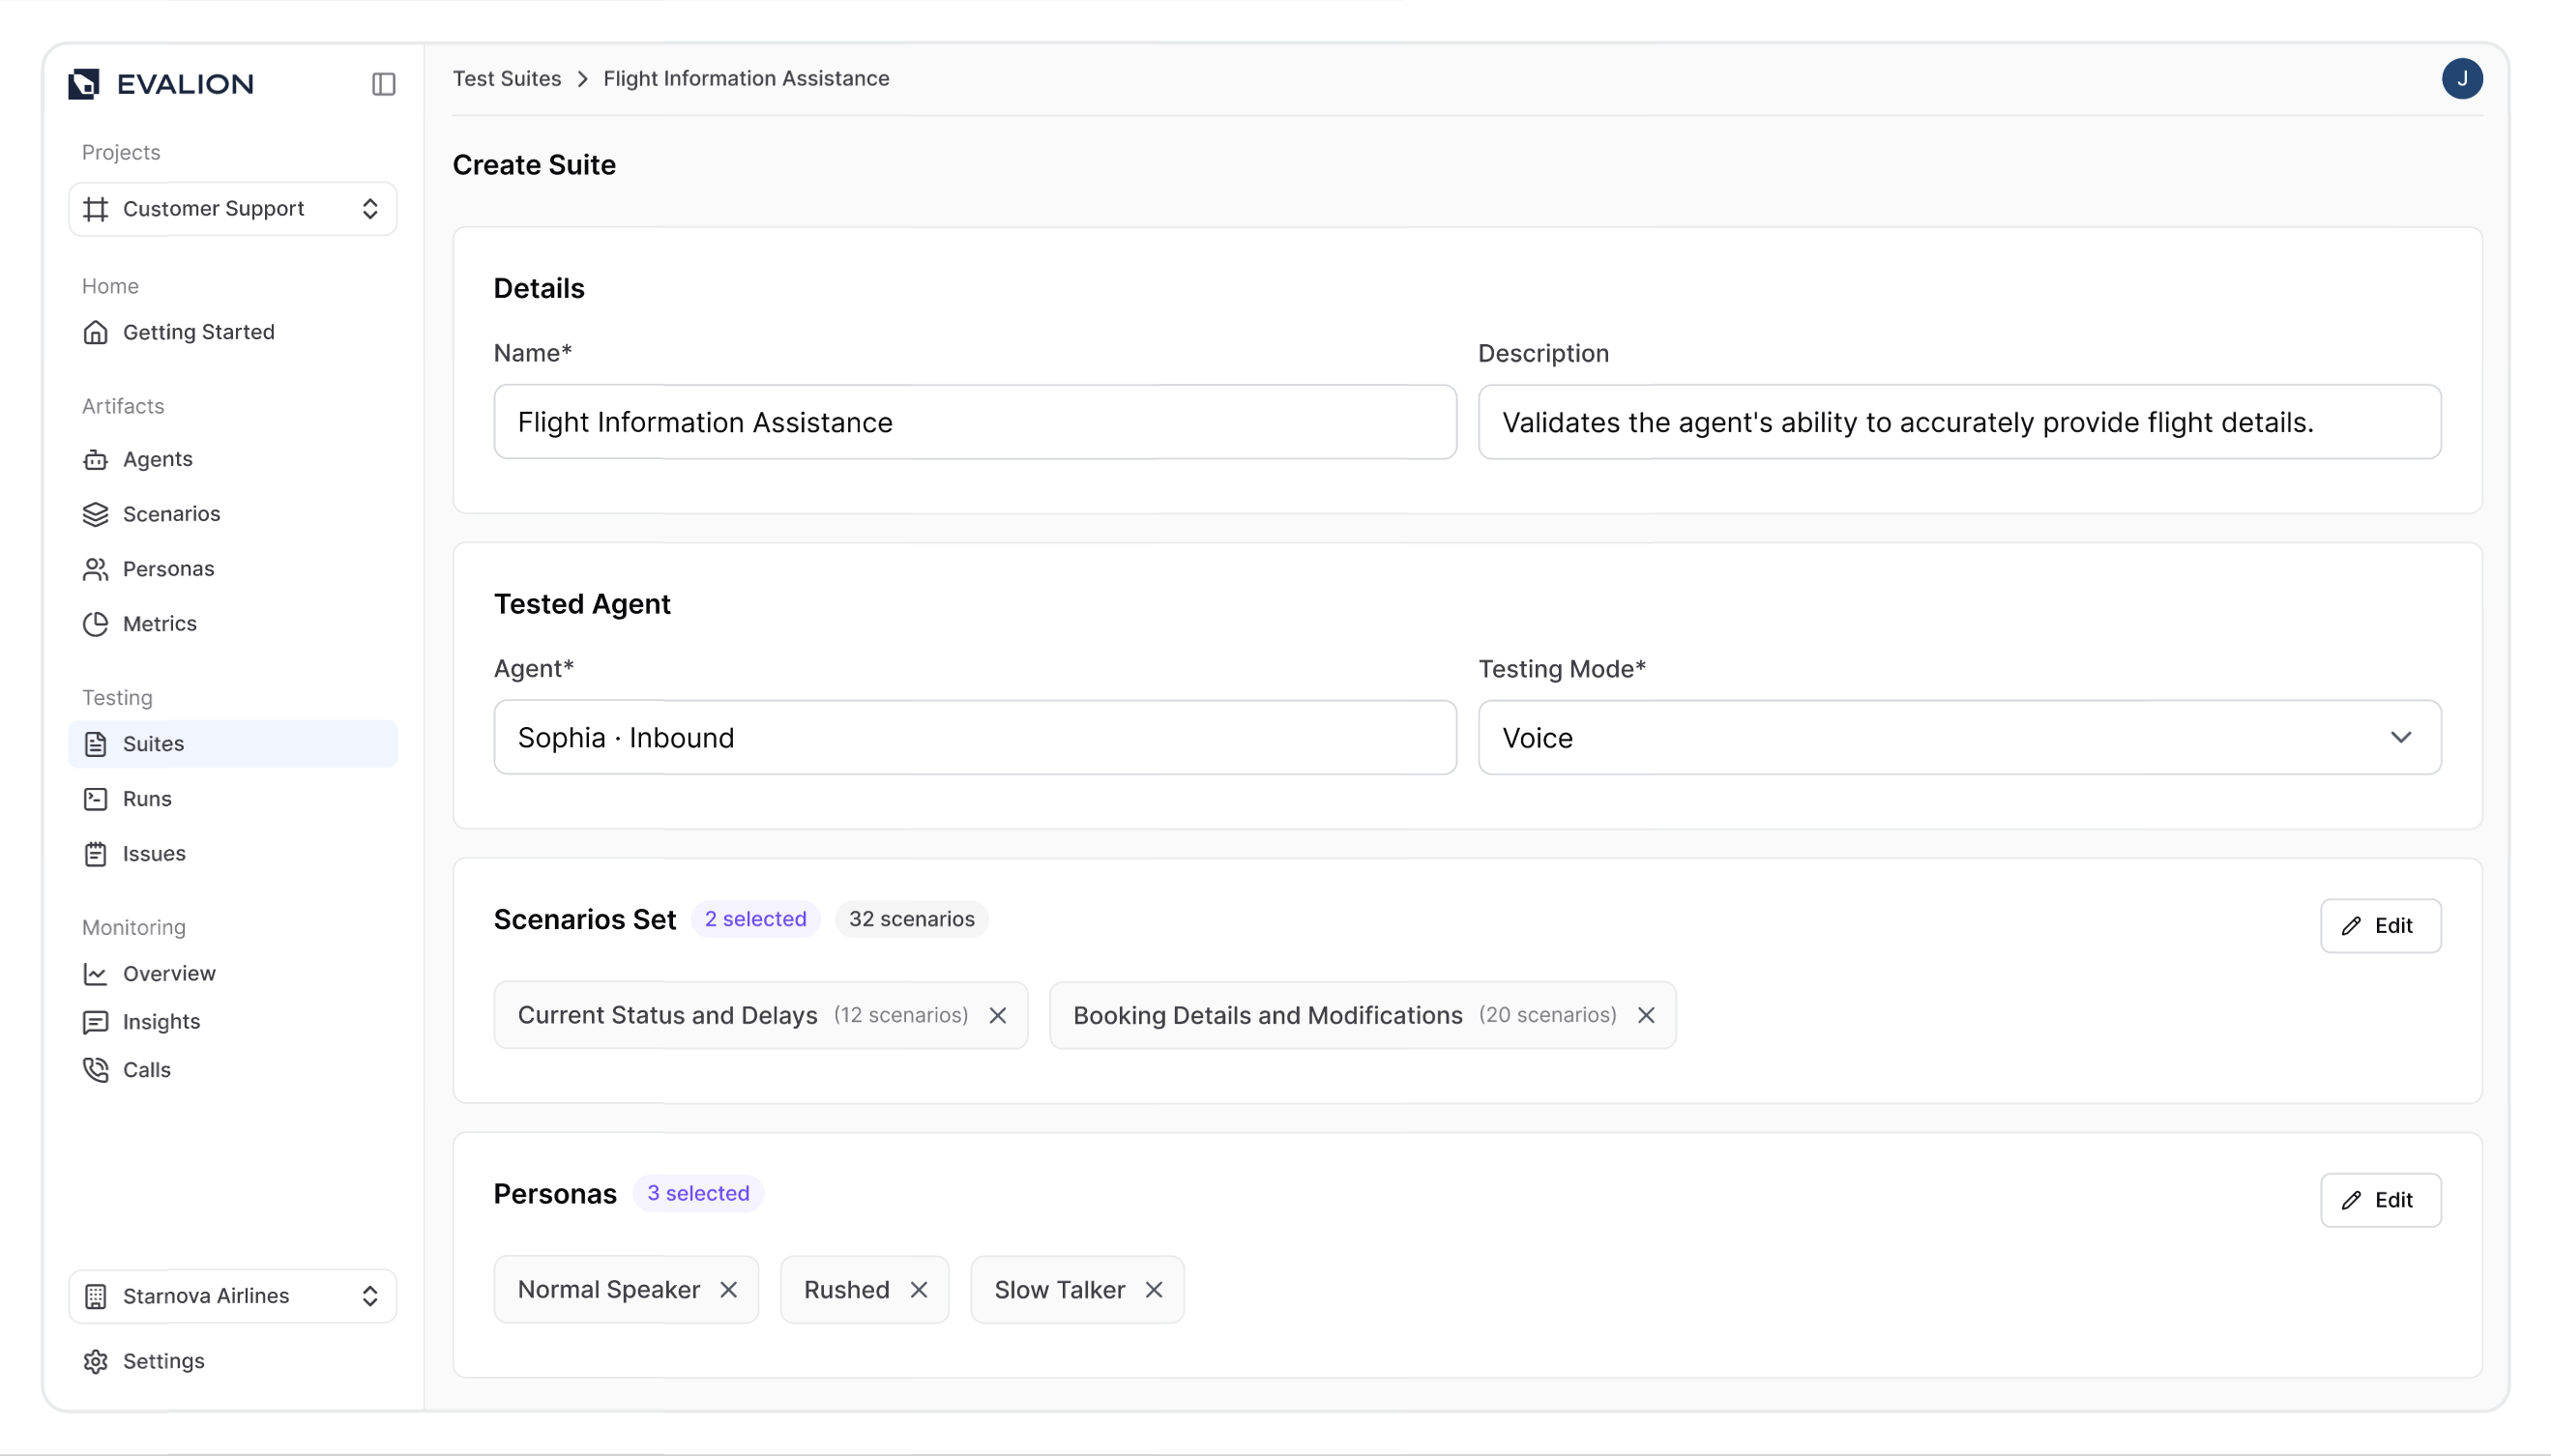Edit the selected Personas
The width and height of the screenshot is (2551, 1456).
click(2380, 1199)
